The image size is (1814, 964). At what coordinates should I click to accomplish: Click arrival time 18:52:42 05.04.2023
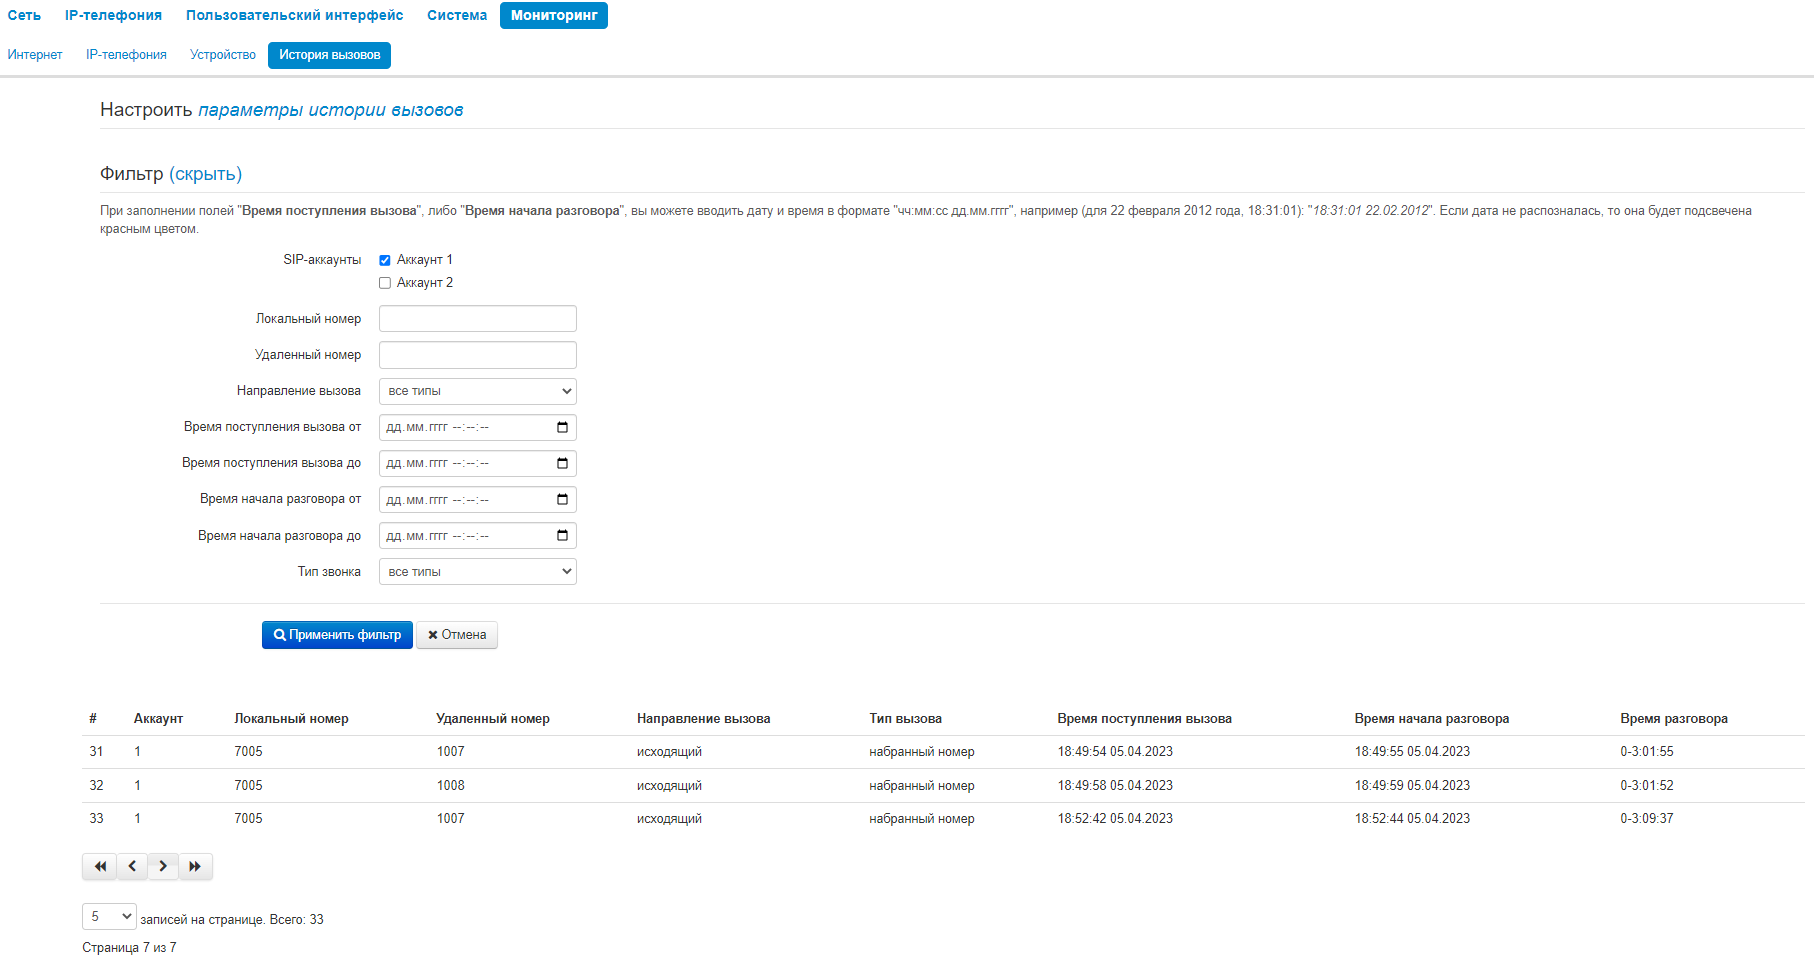pos(1115,819)
